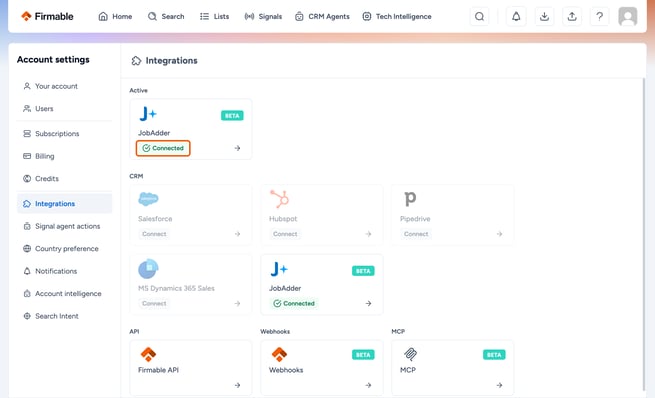
Task: Open Signal agent actions settings
Action: (x=64, y=226)
